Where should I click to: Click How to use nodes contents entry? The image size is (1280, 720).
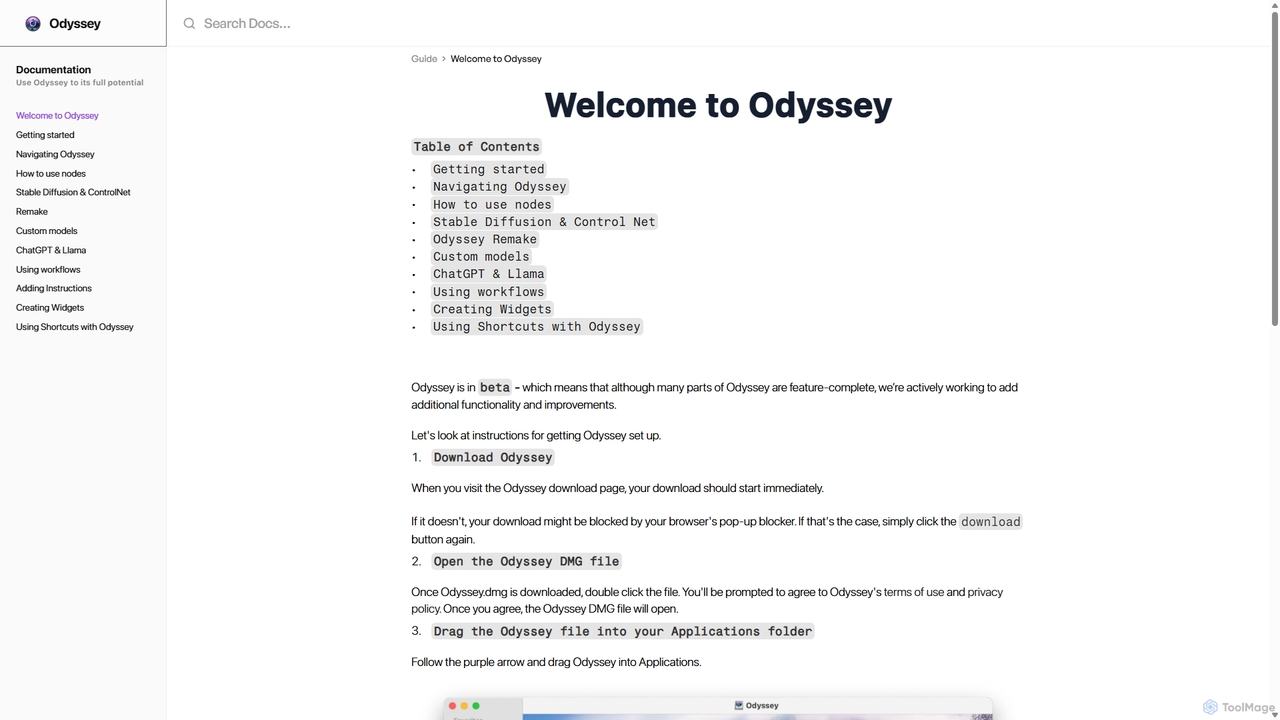[492, 204]
